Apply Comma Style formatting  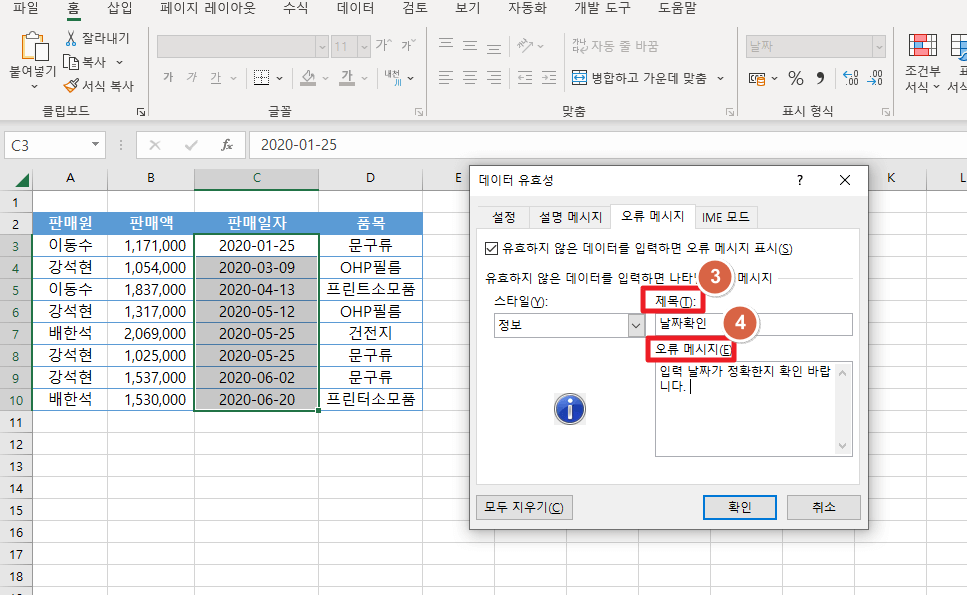(820, 76)
